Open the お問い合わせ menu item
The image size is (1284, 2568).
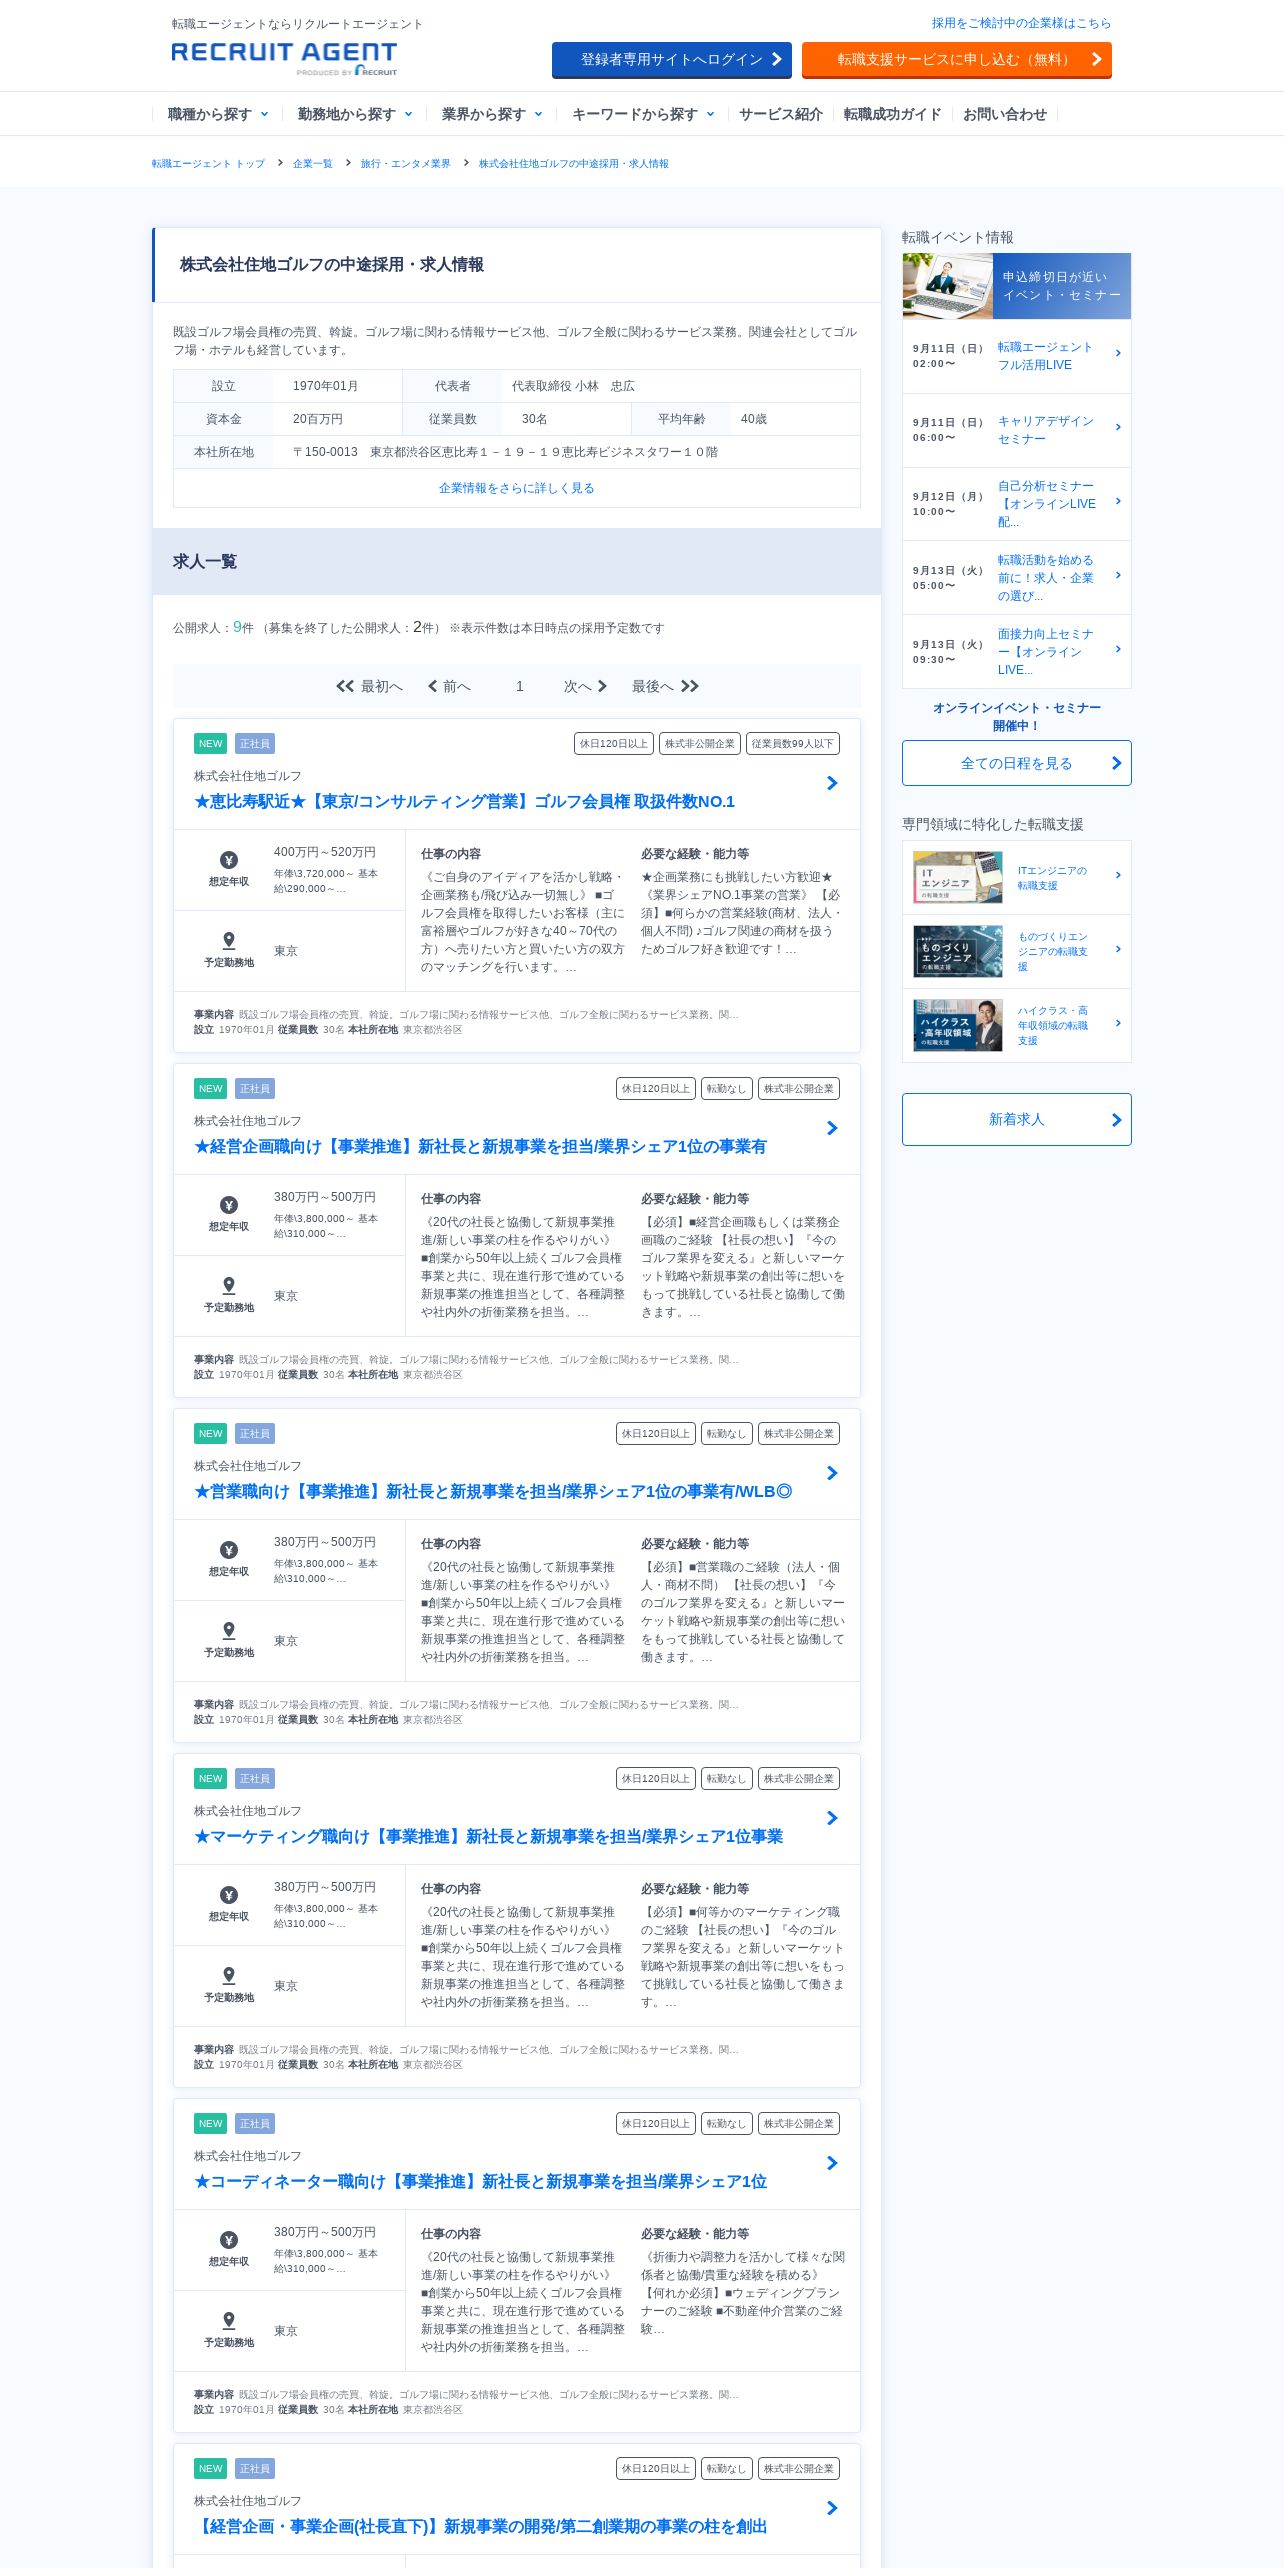click(x=1004, y=114)
